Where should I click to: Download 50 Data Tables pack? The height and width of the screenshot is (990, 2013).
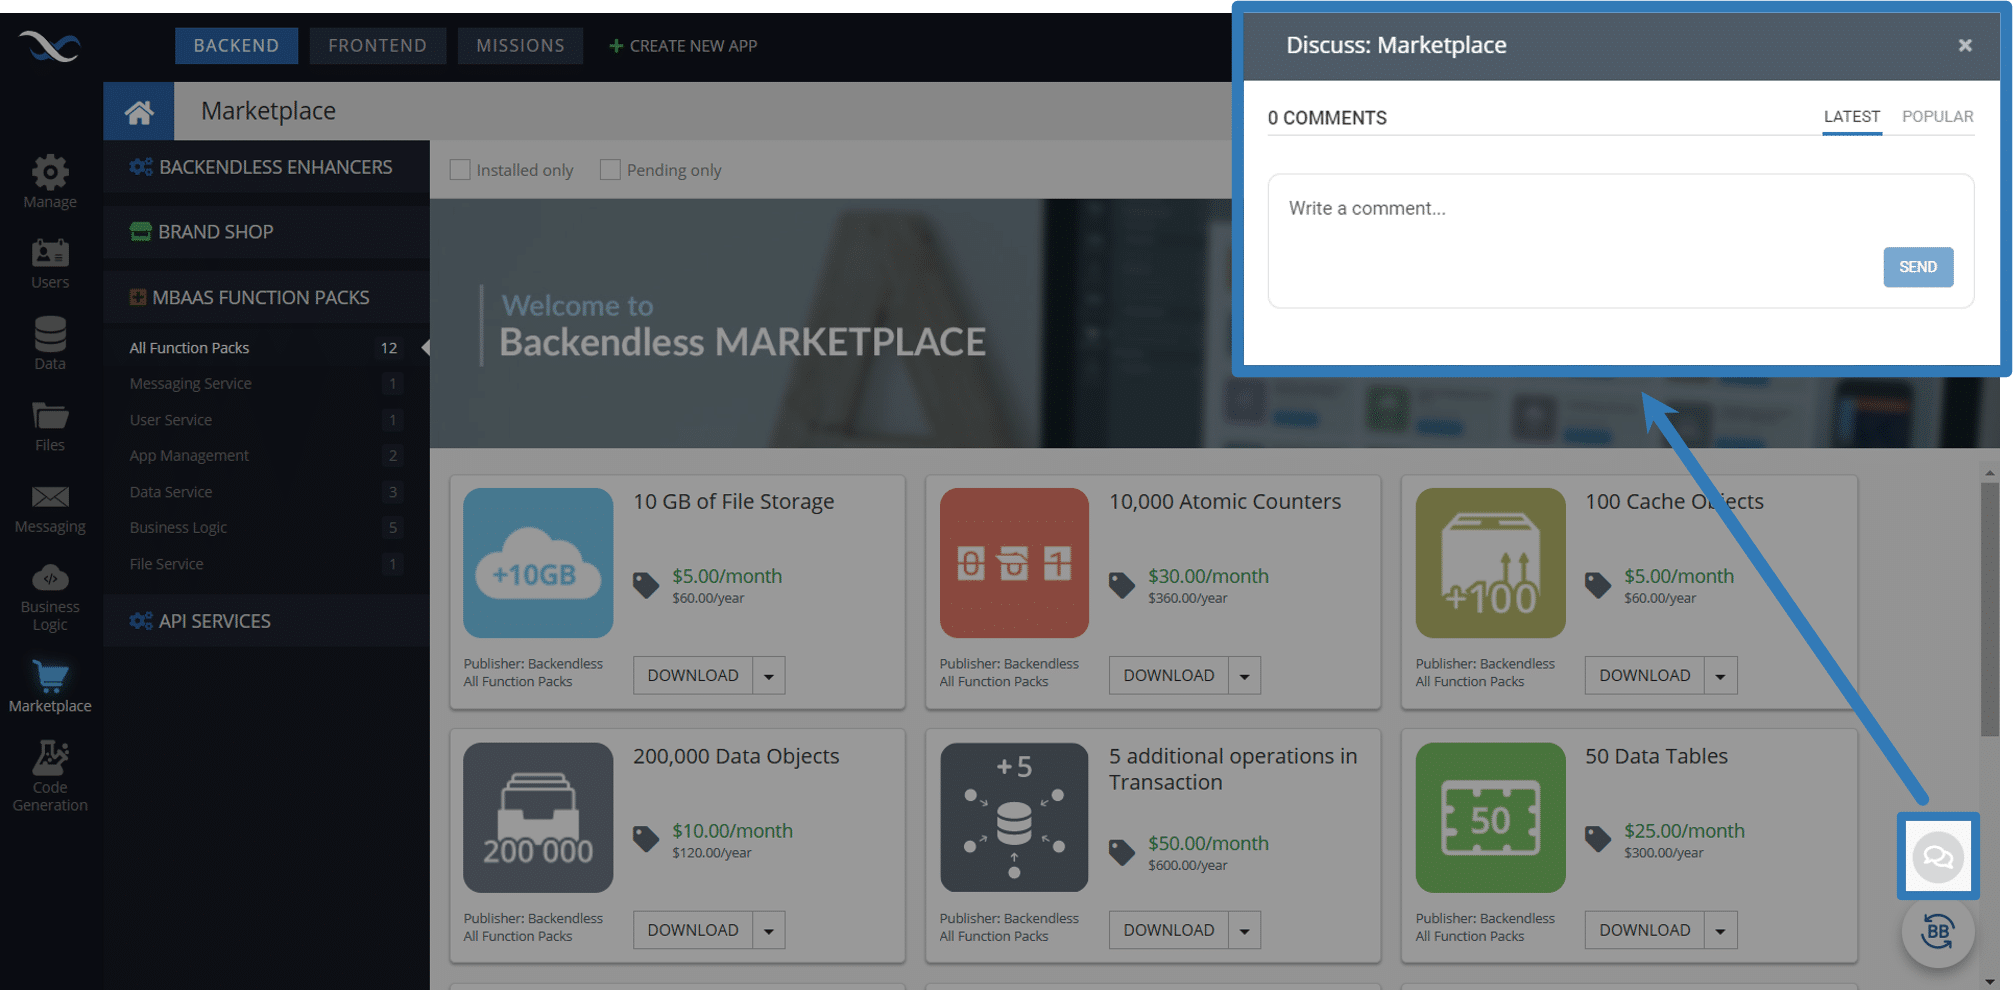click(1645, 930)
